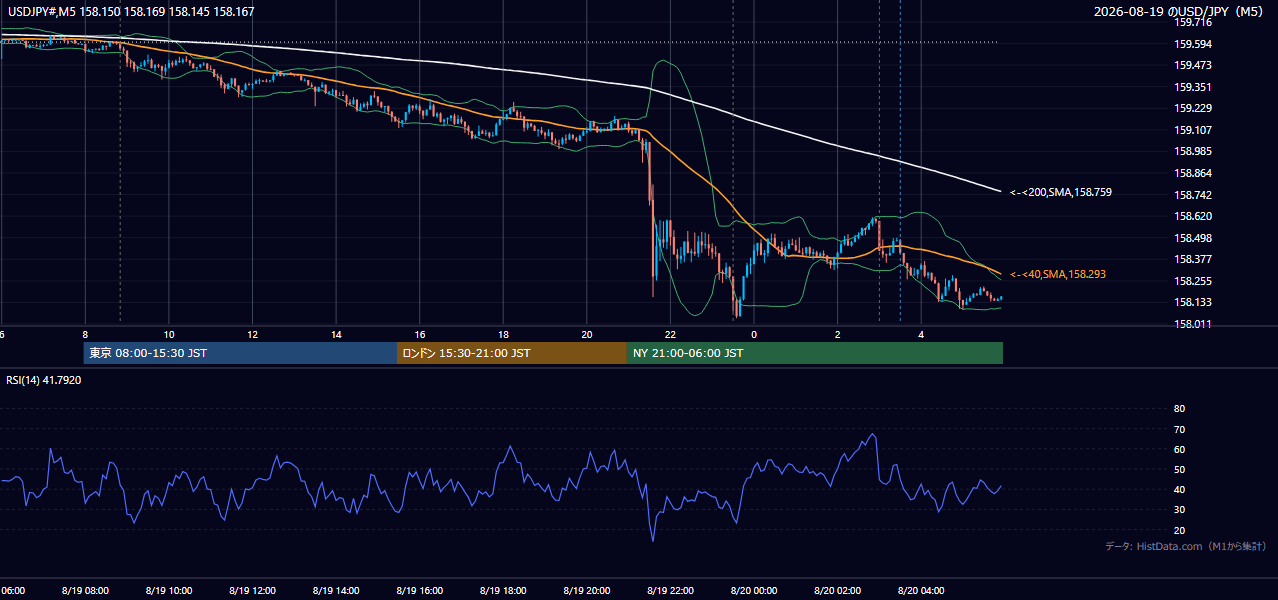Screen dimensions: 1278x600
Task: Click price axis value 158.255
Action: coord(1193,281)
